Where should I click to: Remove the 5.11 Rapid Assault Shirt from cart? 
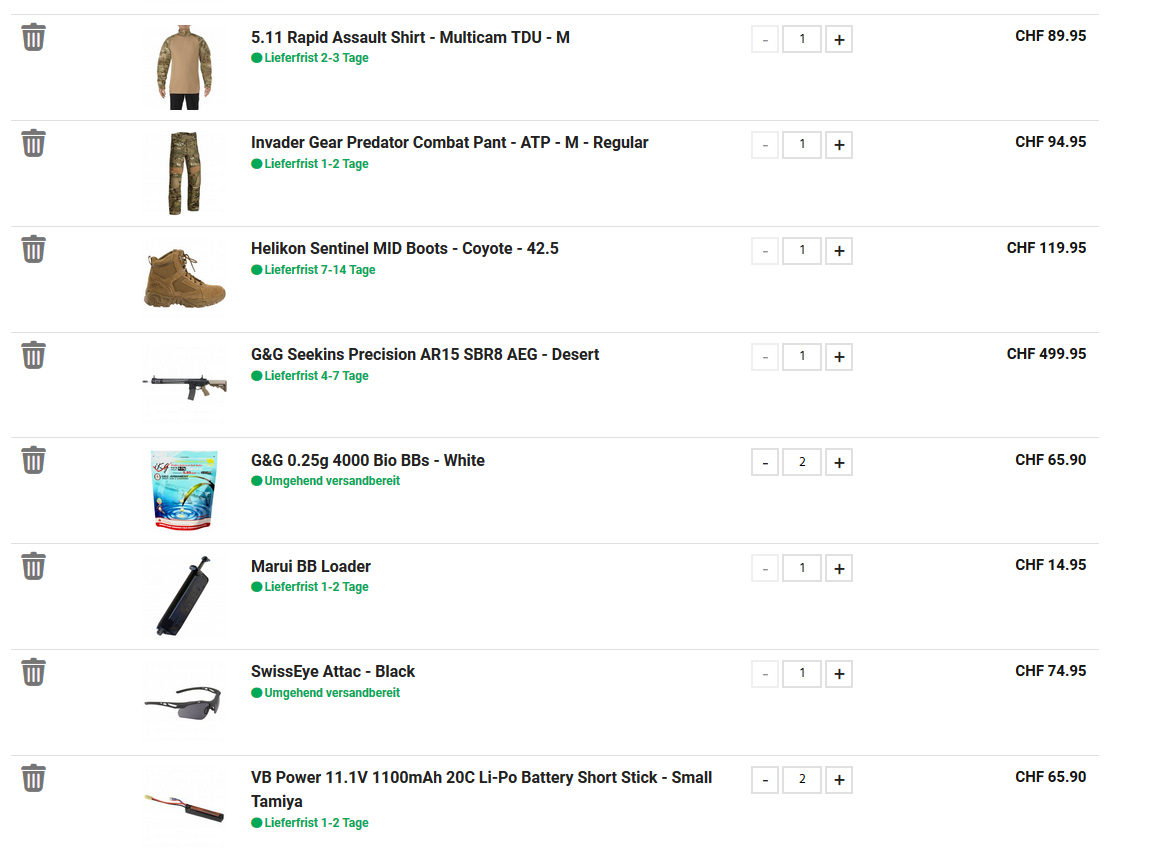[x=34, y=37]
